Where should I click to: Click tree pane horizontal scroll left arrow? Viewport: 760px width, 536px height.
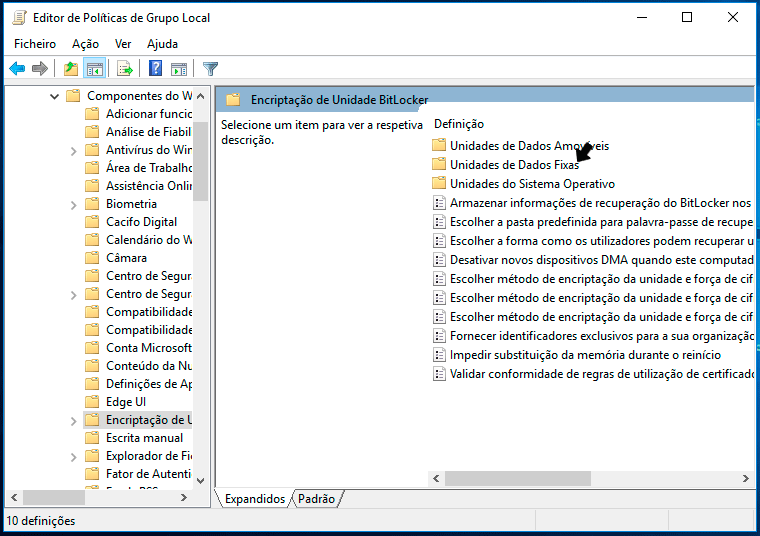14,497
